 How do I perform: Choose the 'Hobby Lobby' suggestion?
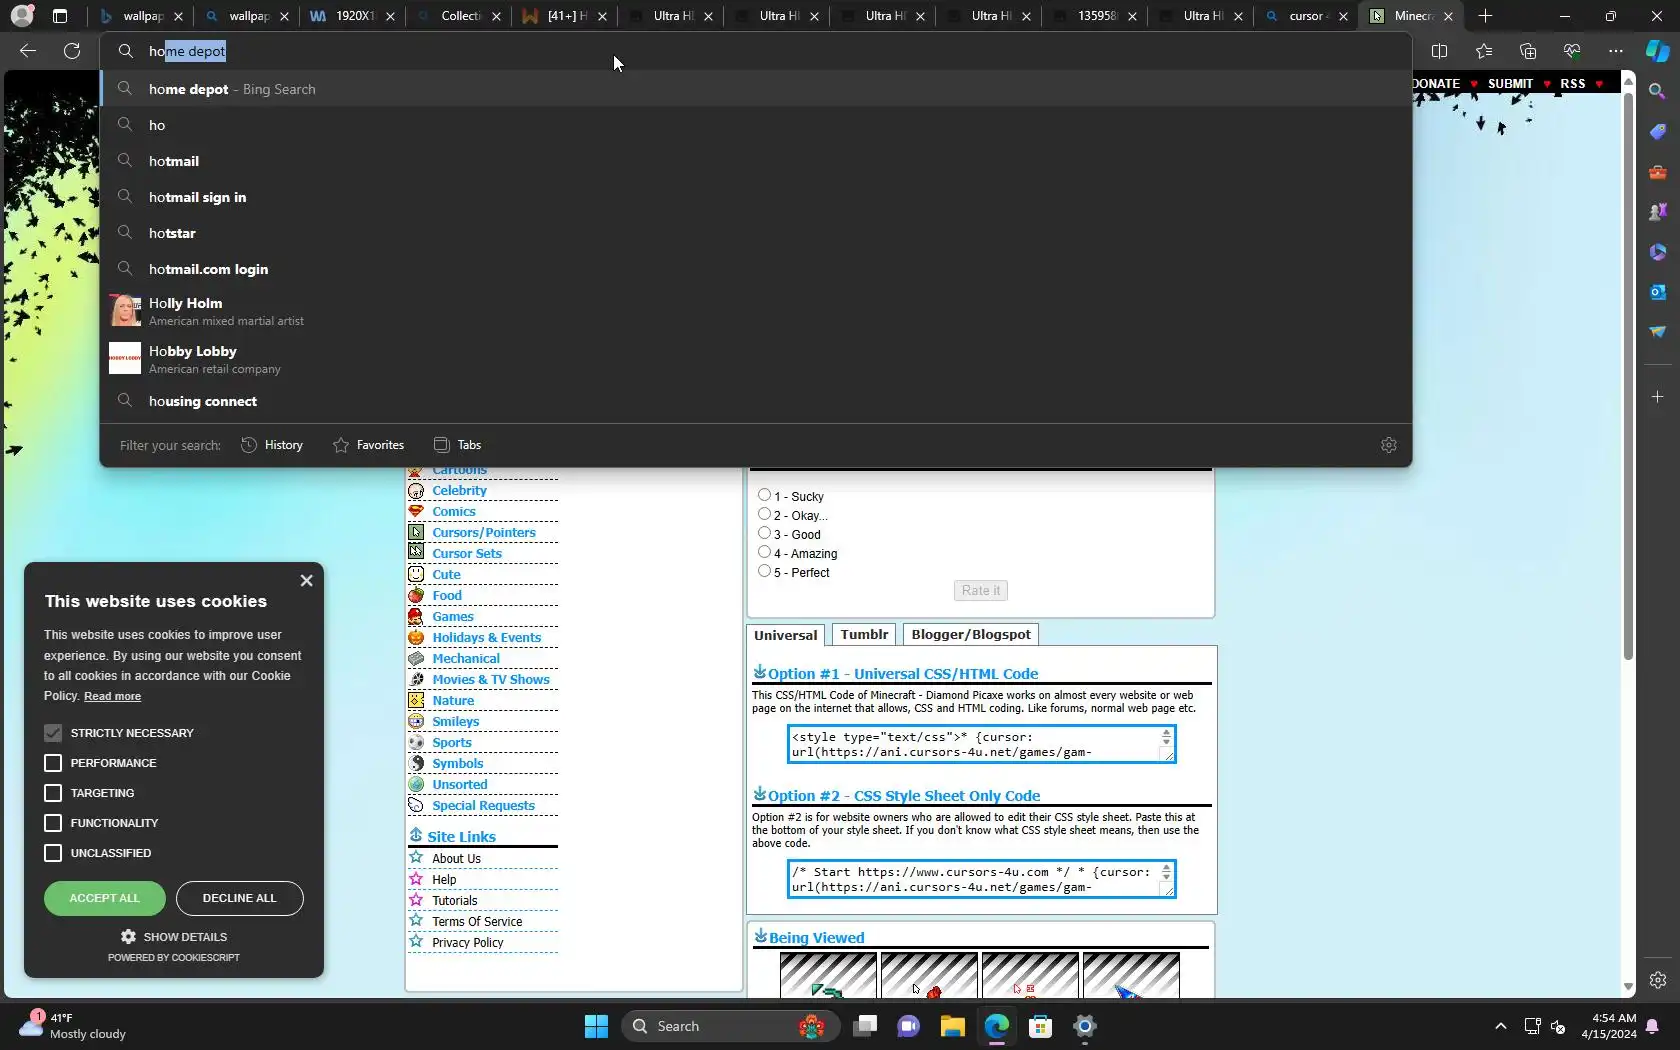click(x=755, y=359)
